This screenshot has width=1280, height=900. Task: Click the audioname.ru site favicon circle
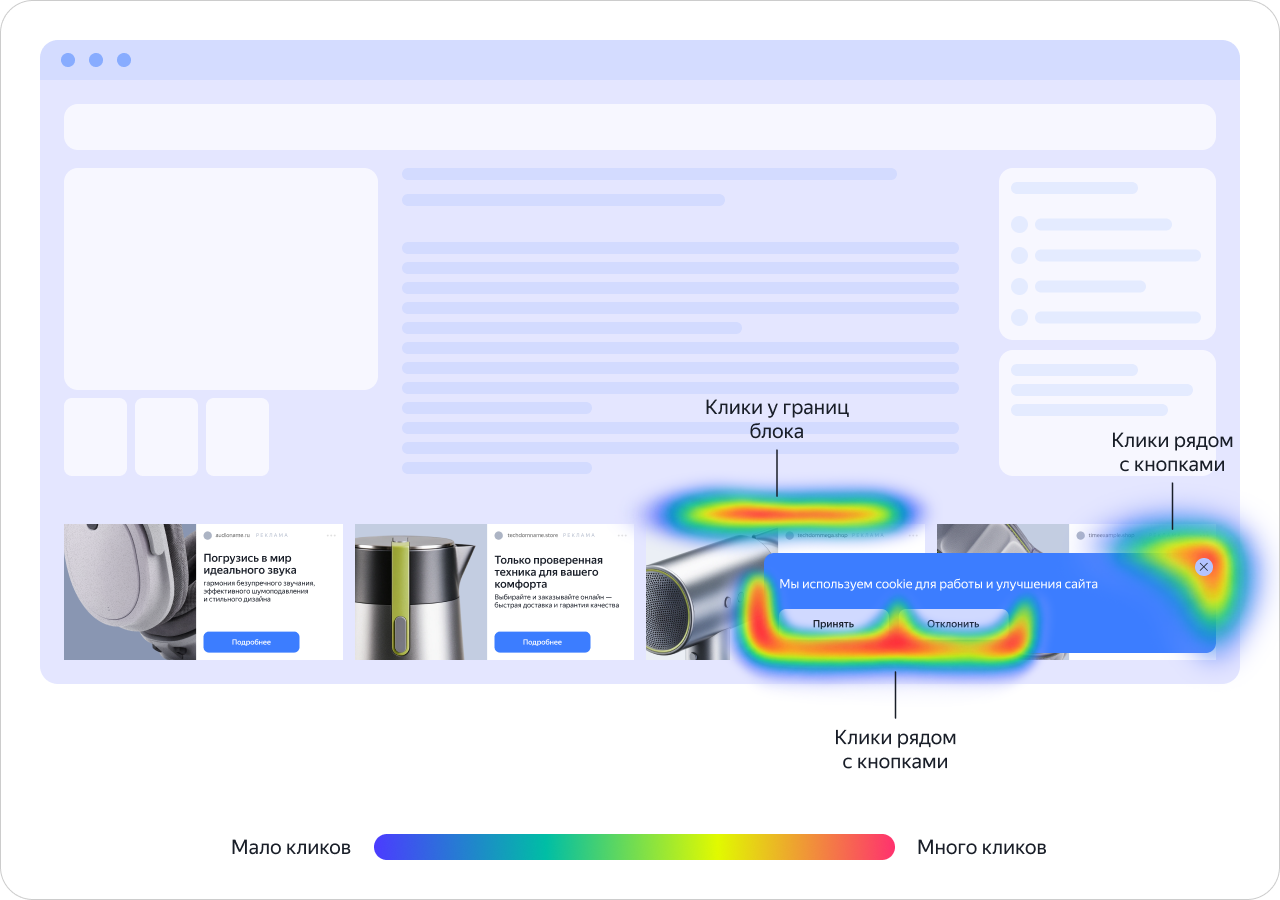coord(208,535)
